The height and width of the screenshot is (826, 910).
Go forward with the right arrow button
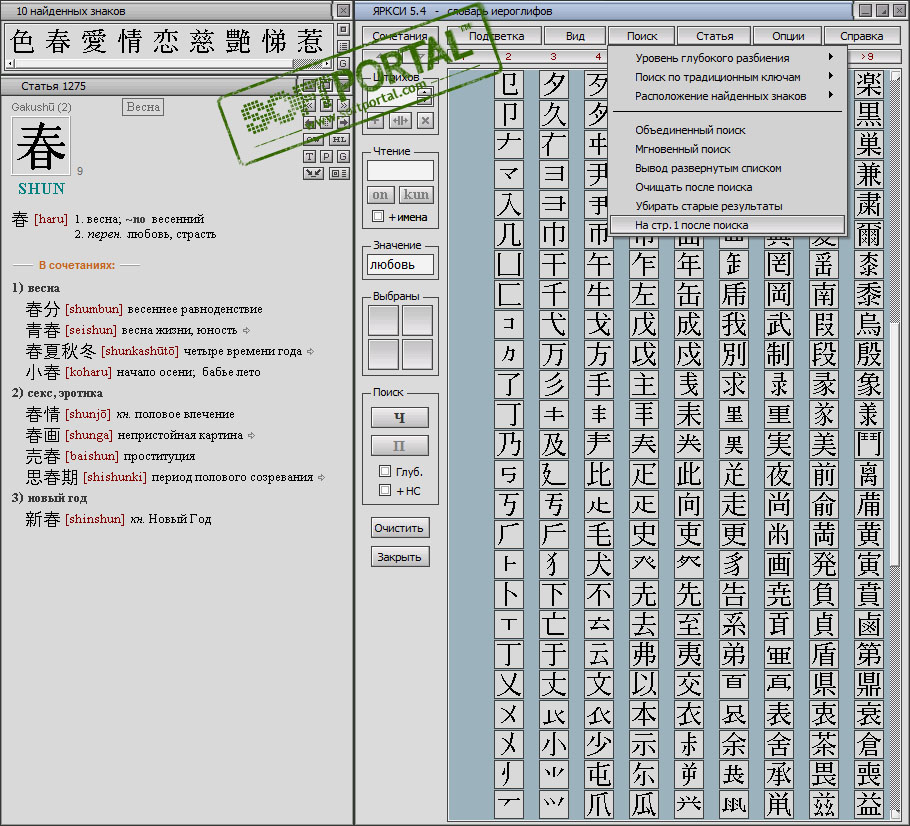[344, 122]
